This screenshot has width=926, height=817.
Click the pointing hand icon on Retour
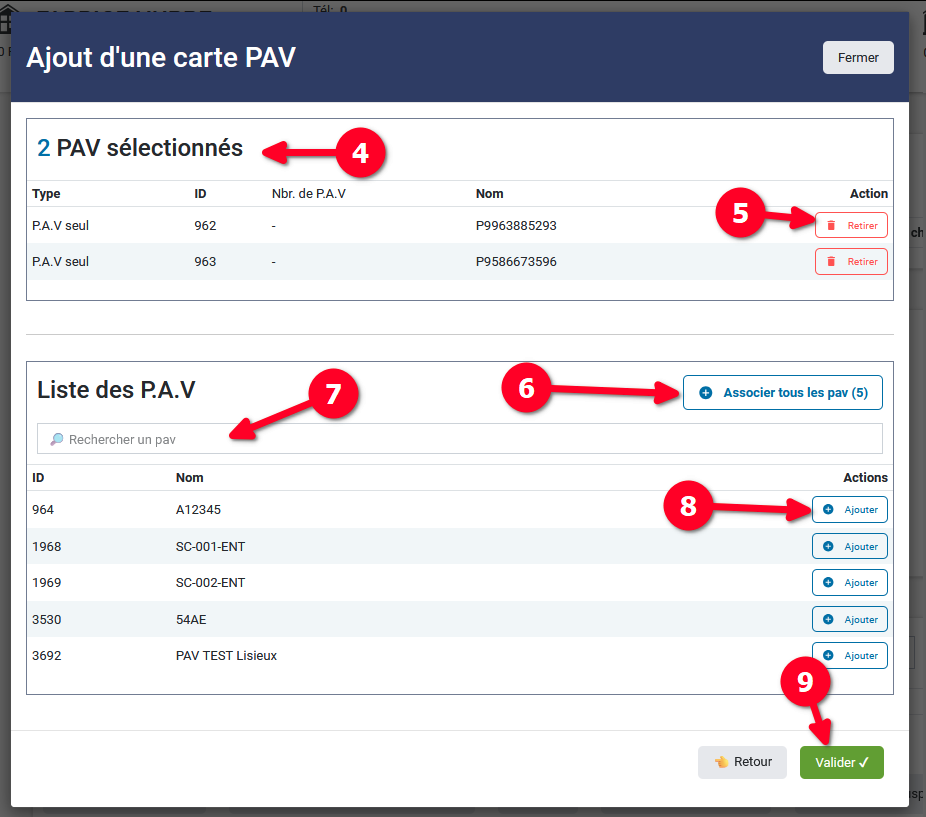[x=721, y=762]
